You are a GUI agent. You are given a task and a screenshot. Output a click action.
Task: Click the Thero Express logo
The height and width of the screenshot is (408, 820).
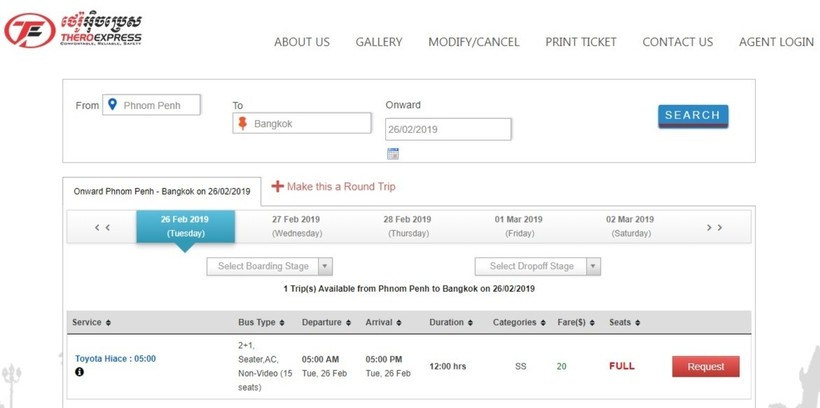click(72, 30)
